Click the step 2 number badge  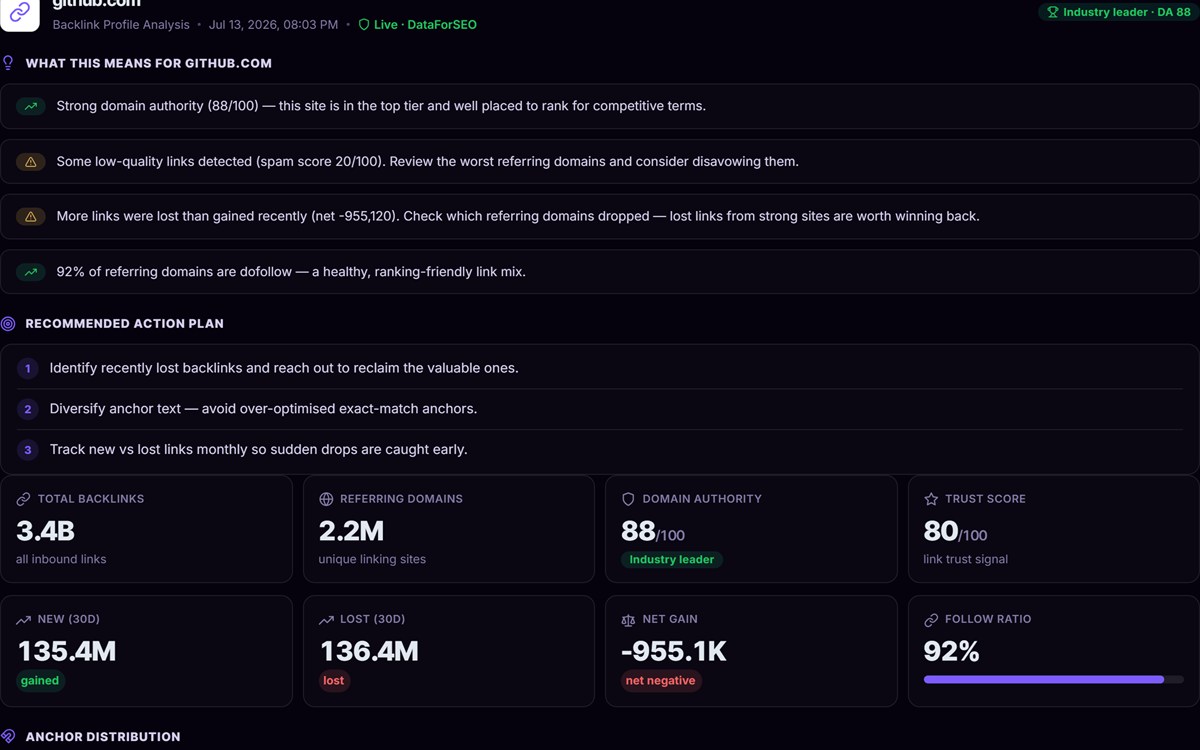28,409
